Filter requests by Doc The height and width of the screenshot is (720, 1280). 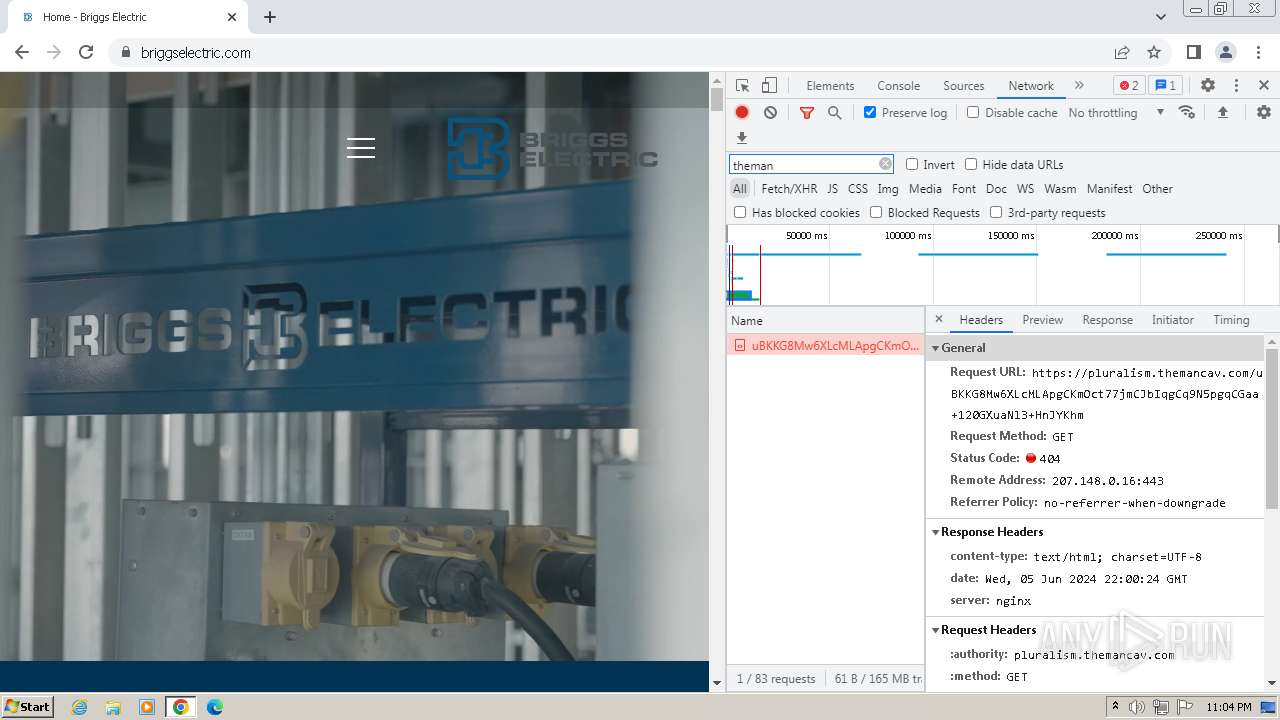click(996, 188)
